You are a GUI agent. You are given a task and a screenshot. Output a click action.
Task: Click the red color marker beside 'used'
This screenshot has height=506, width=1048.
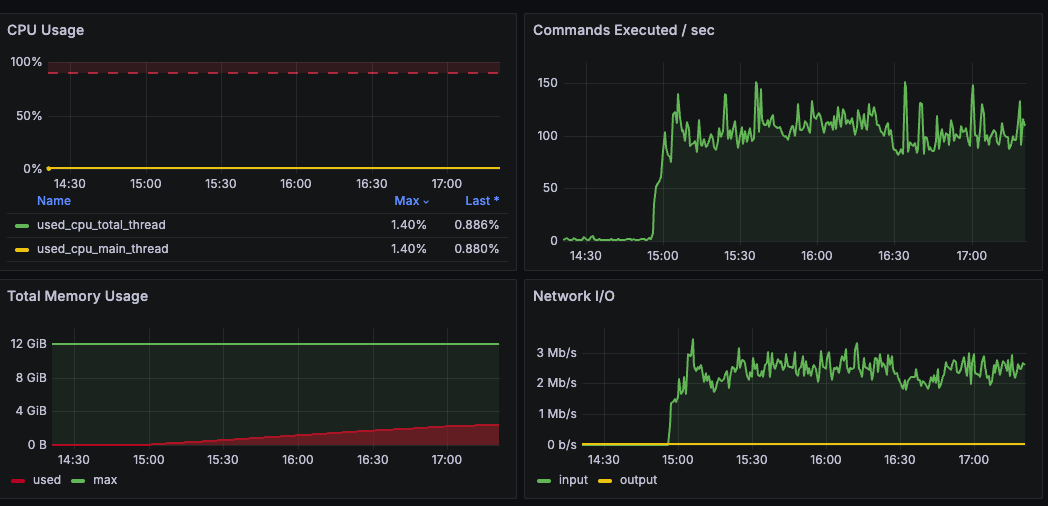[18, 480]
